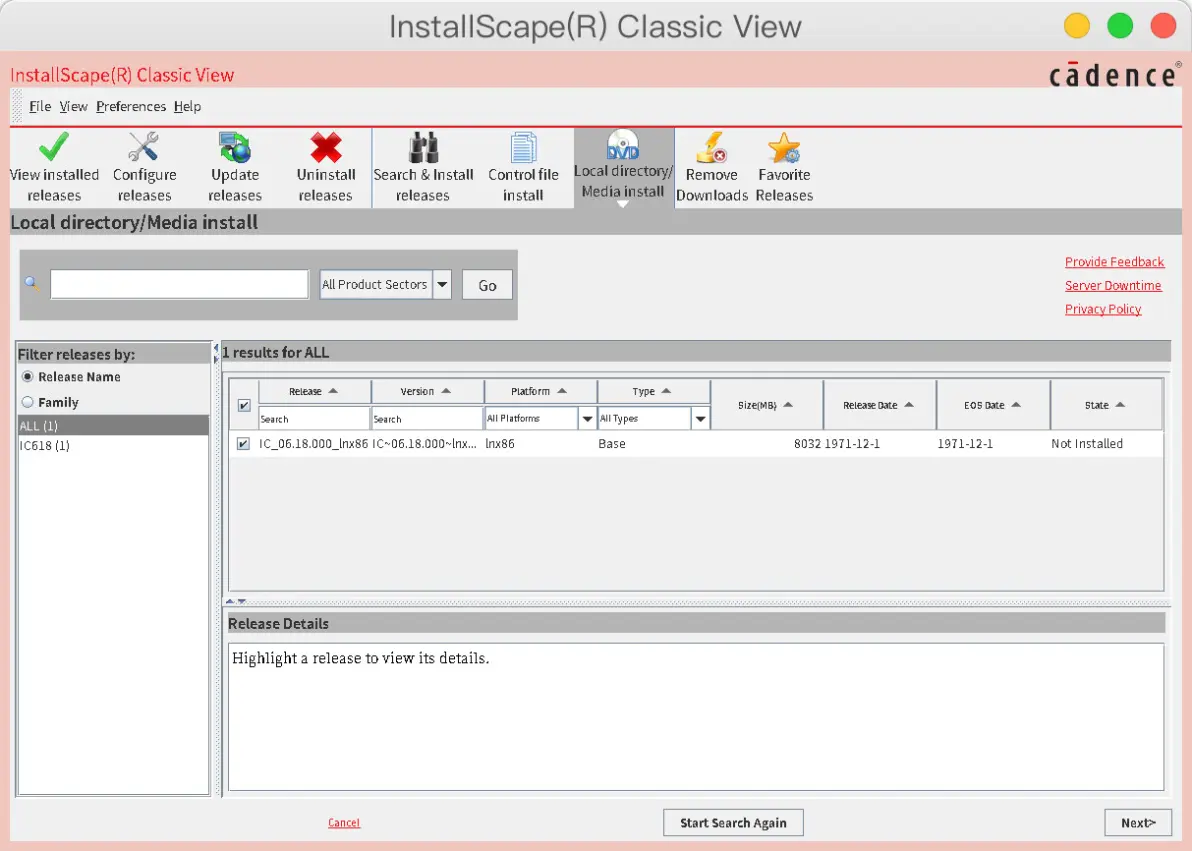
Task: Select the Release Name radio button
Action: tap(28, 376)
